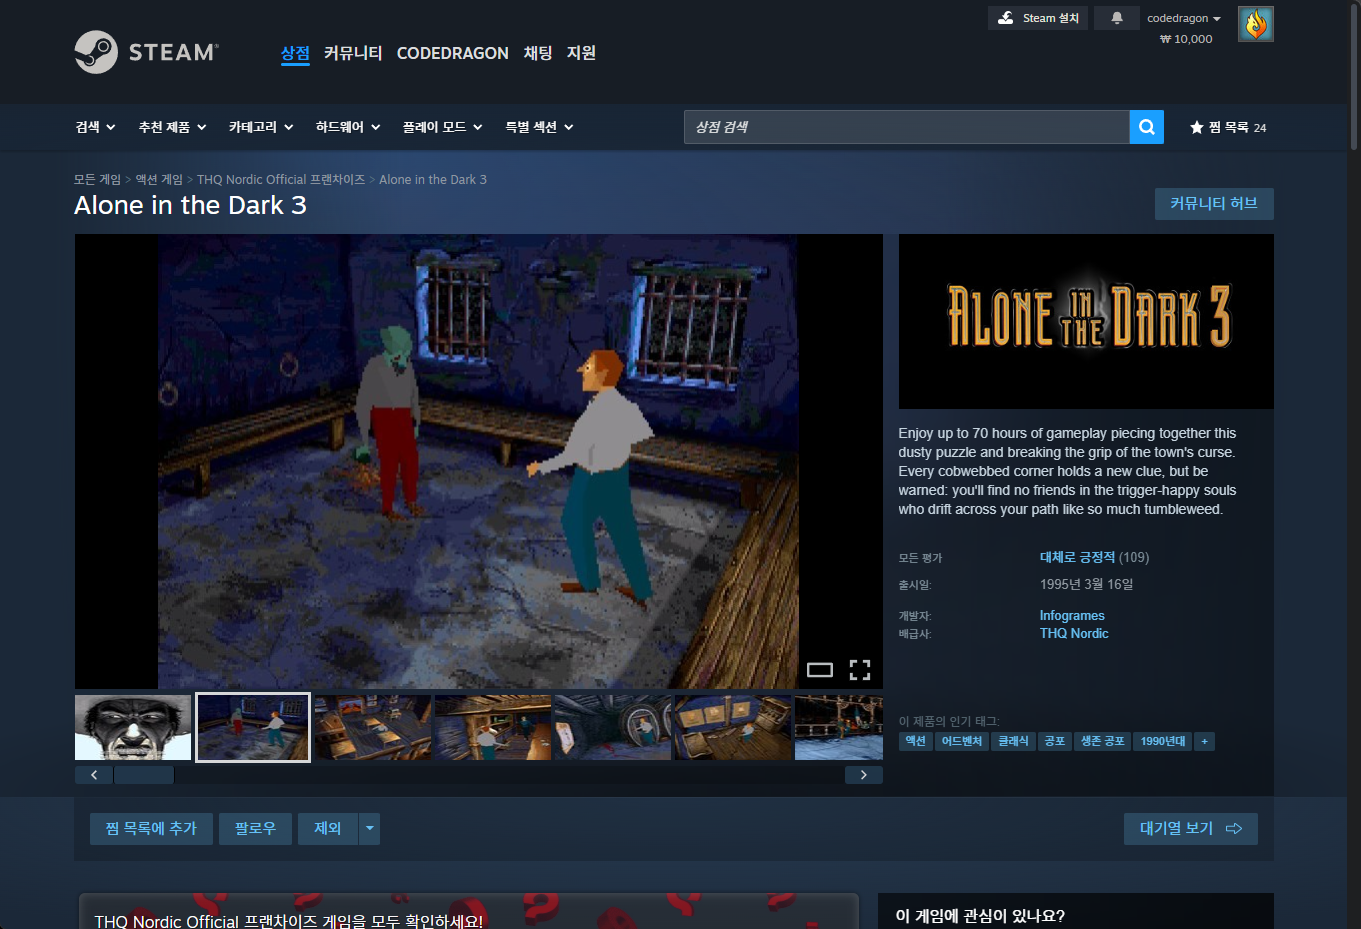This screenshot has height=929, width=1361.
Task: Toggle fullscreen on the screenshot viewer
Action: click(x=860, y=670)
